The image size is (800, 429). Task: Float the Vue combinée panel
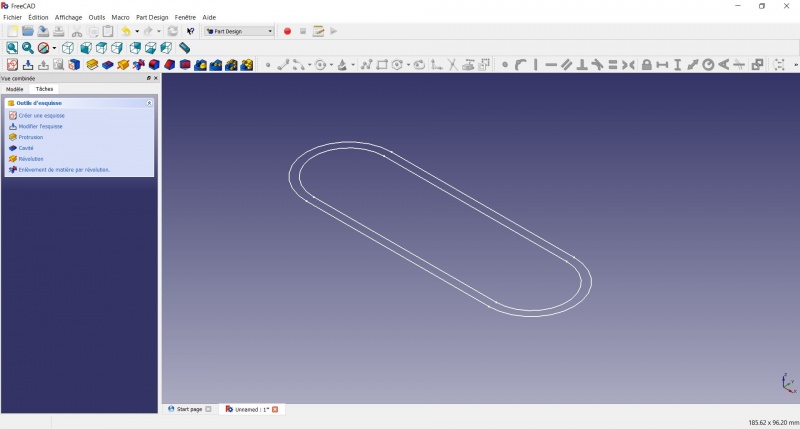(149, 79)
